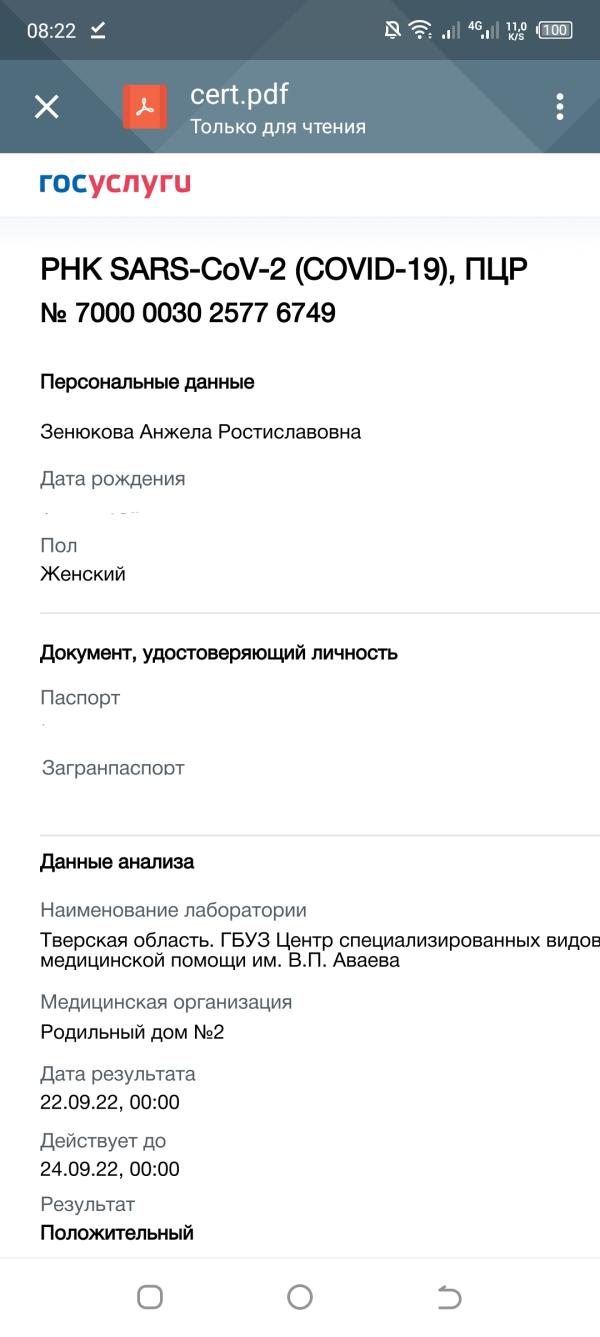Screen dimensions: 600x1337
Task: Tap the red PDF file icon
Action: point(145,107)
